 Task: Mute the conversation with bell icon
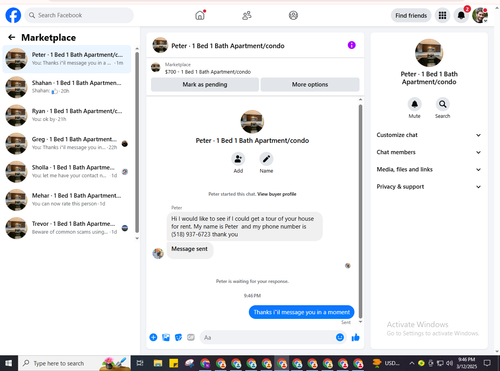point(415,104)
